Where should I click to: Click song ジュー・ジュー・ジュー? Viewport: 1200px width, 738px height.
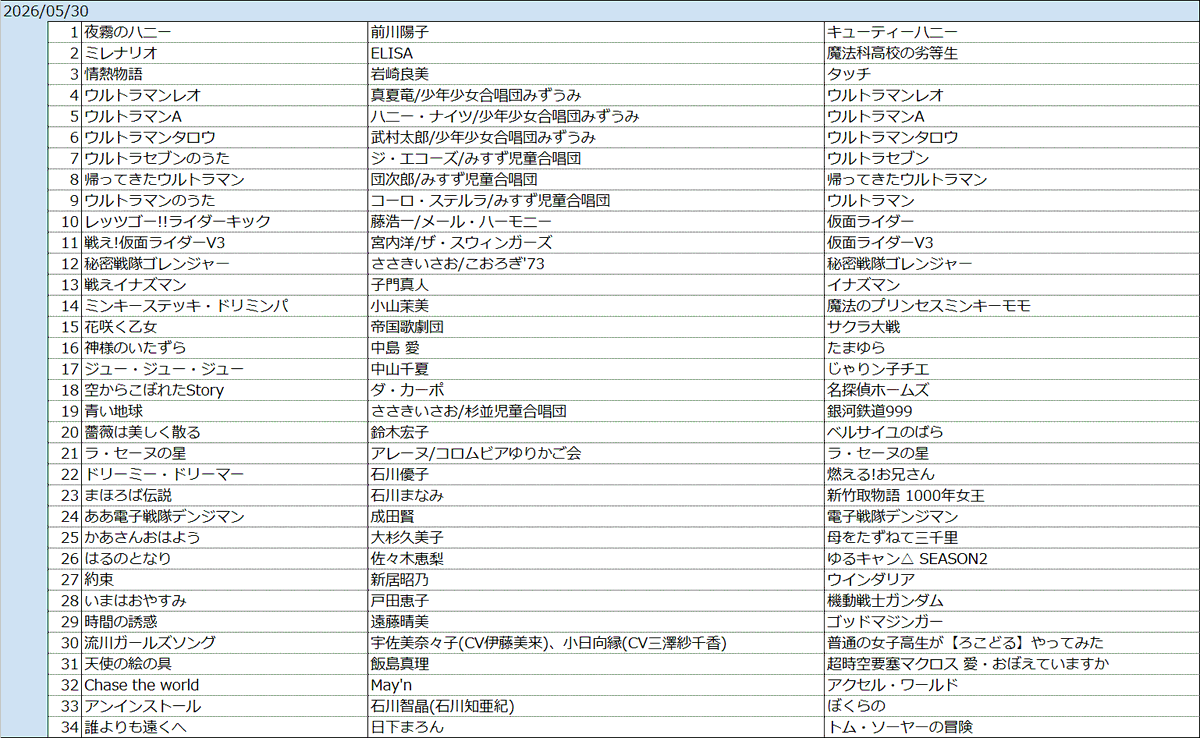[164, 368]
